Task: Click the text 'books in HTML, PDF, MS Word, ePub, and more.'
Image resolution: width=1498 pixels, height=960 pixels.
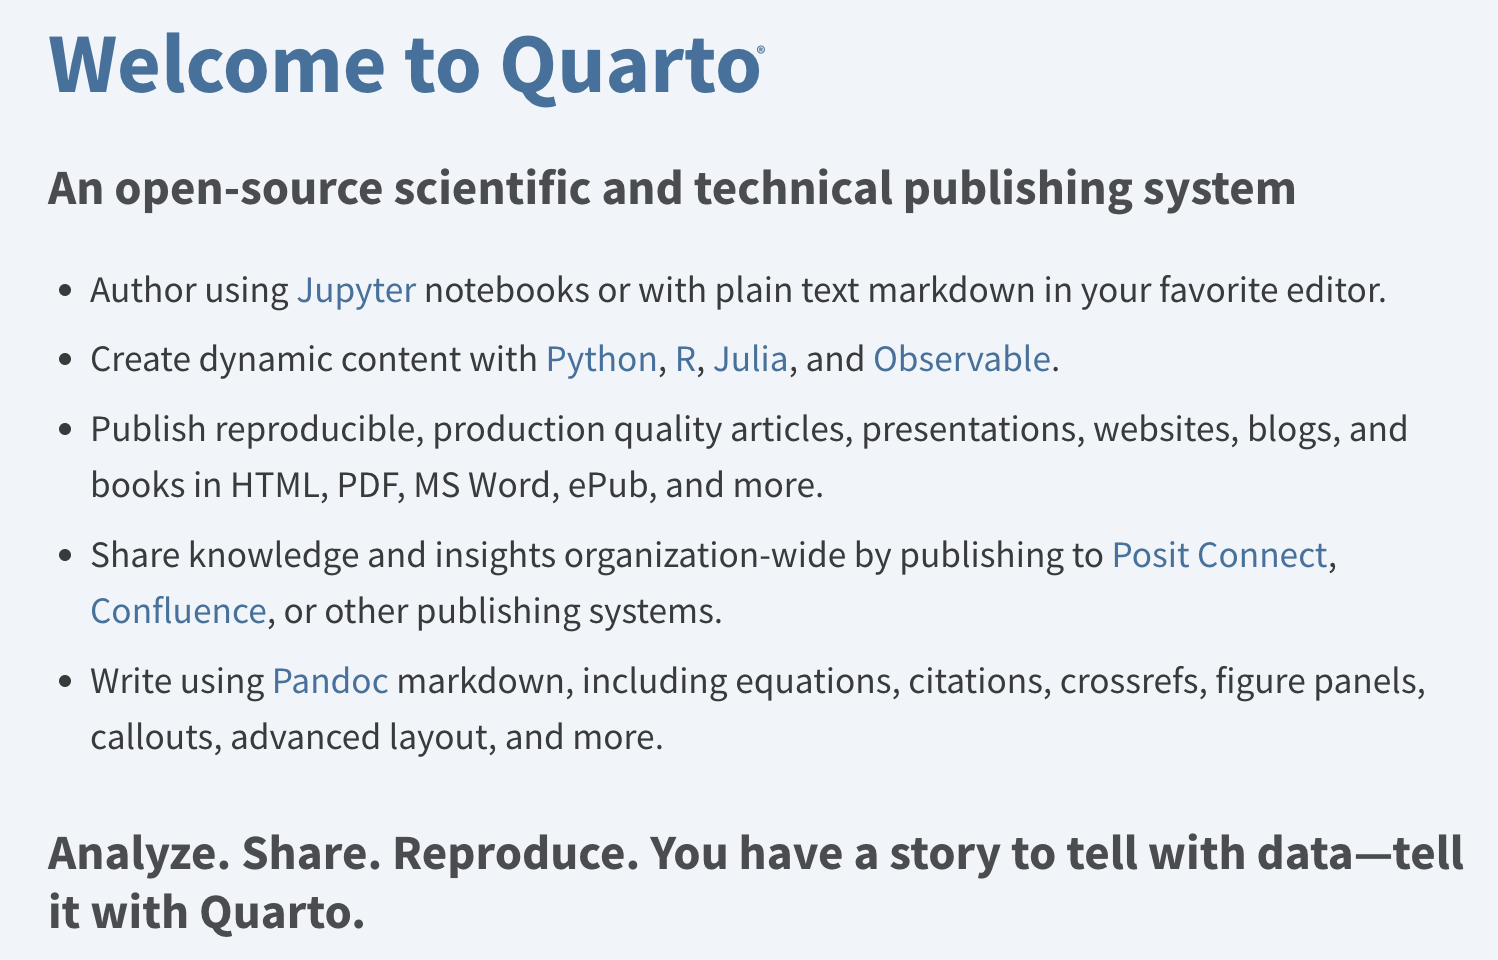Action: 457,485
